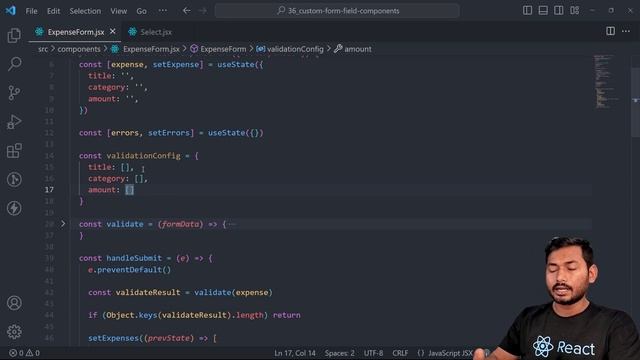Click the minimap code overview

coord(606,82)
